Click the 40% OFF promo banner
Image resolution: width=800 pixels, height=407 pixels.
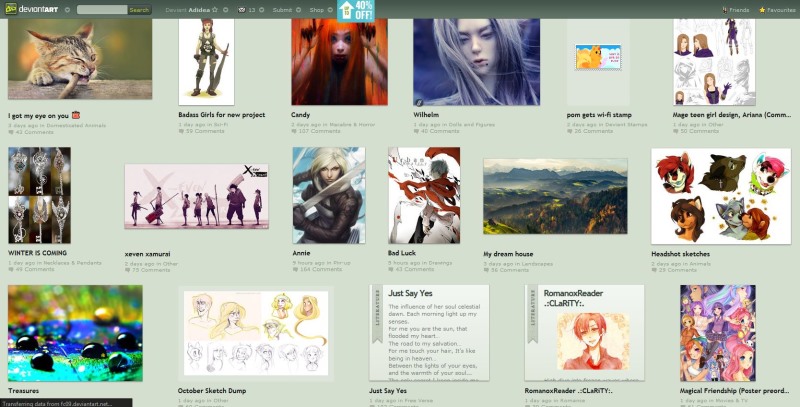click(356, 10)
